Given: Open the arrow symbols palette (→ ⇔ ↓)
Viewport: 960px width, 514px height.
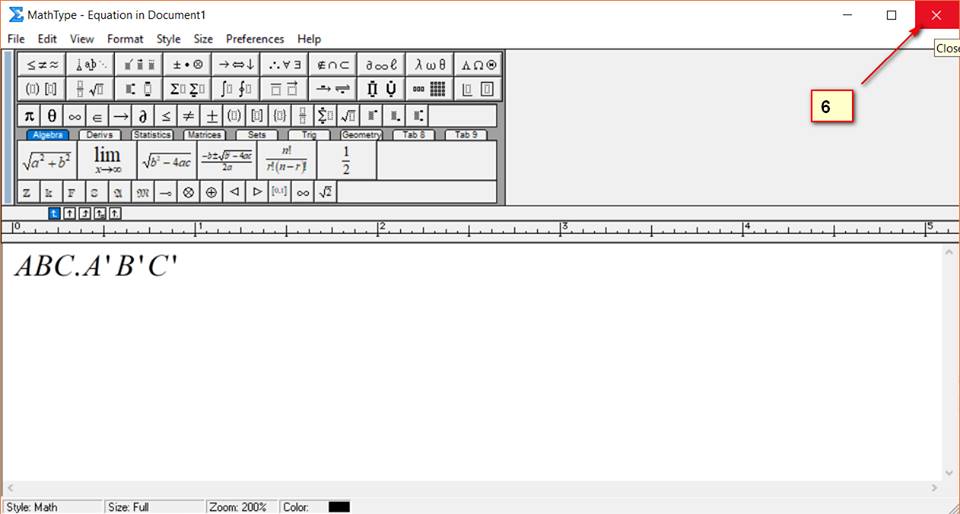Looking at the screenshot, I should 236,64.
